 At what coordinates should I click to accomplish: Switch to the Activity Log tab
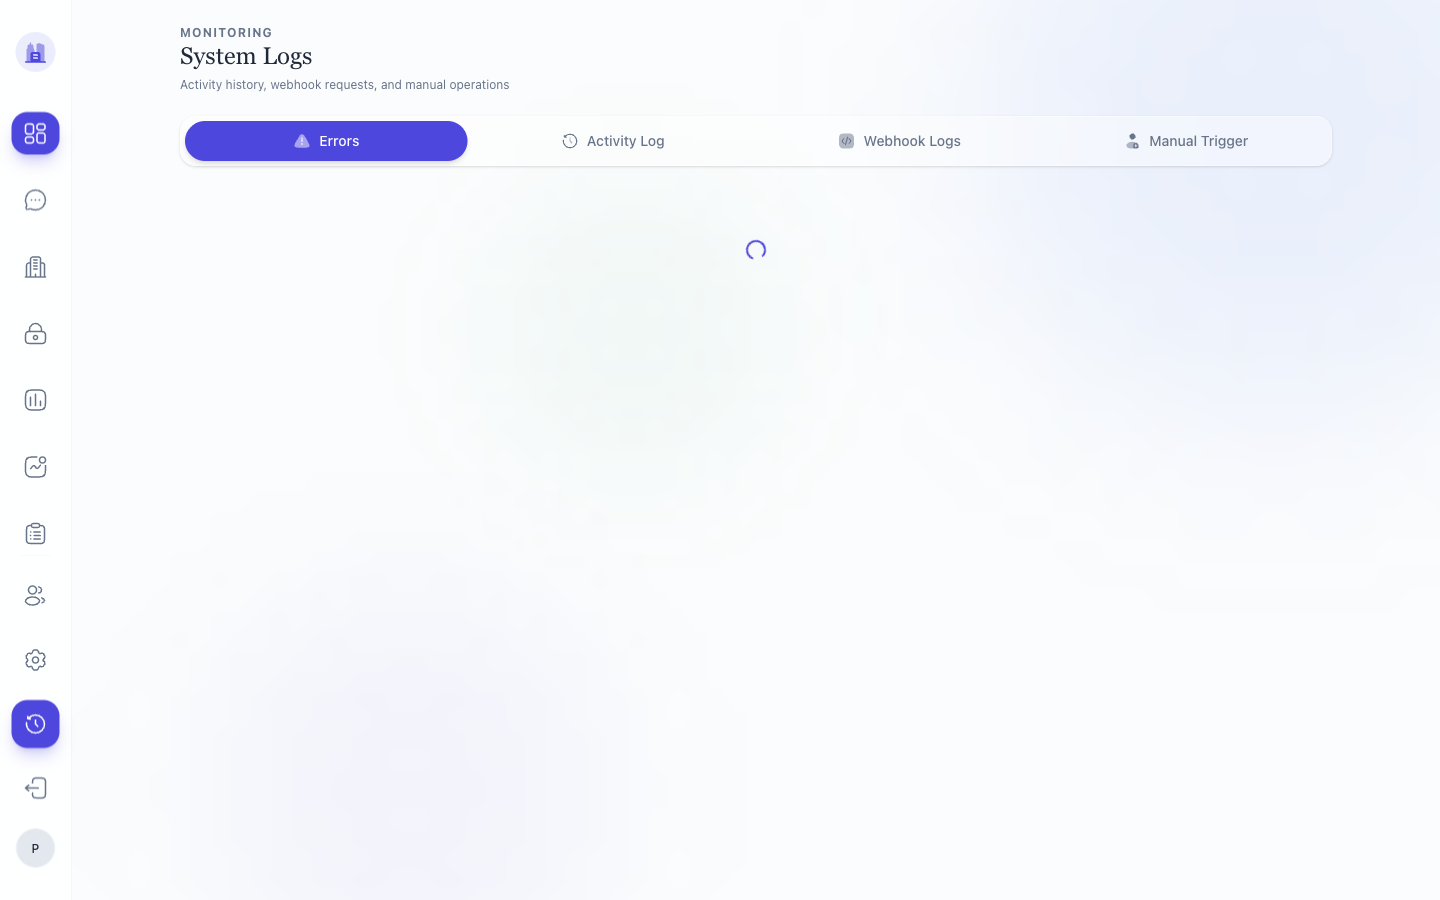click(x=613, y=141)
